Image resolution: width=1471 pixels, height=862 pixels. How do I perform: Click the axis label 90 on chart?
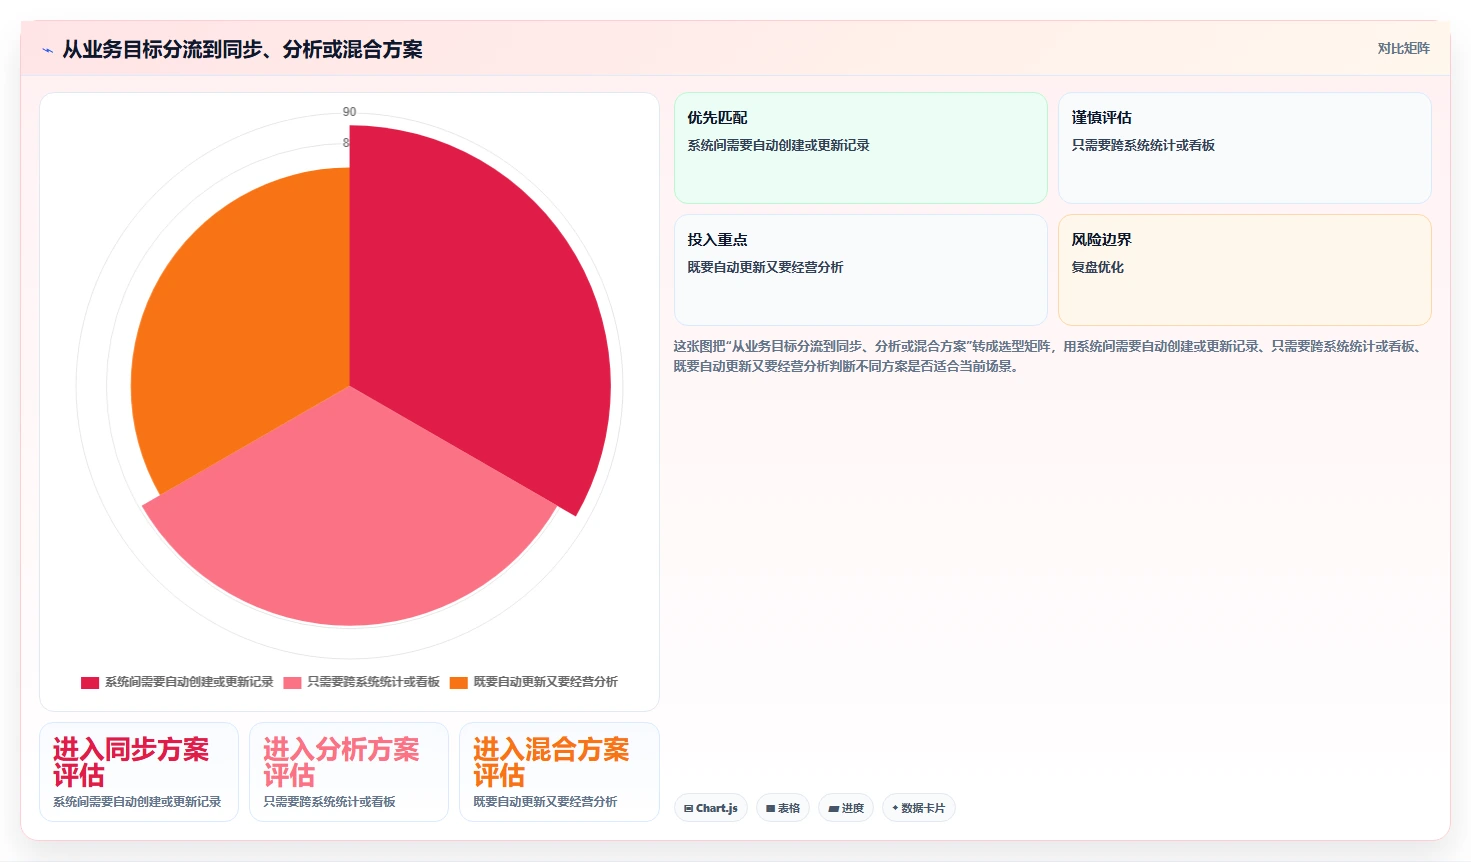coord(349,112)
